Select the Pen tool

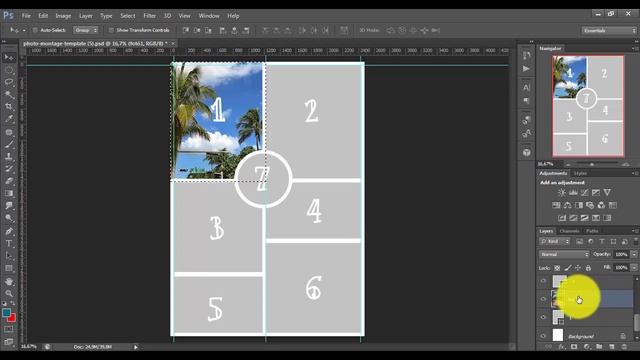9,231
